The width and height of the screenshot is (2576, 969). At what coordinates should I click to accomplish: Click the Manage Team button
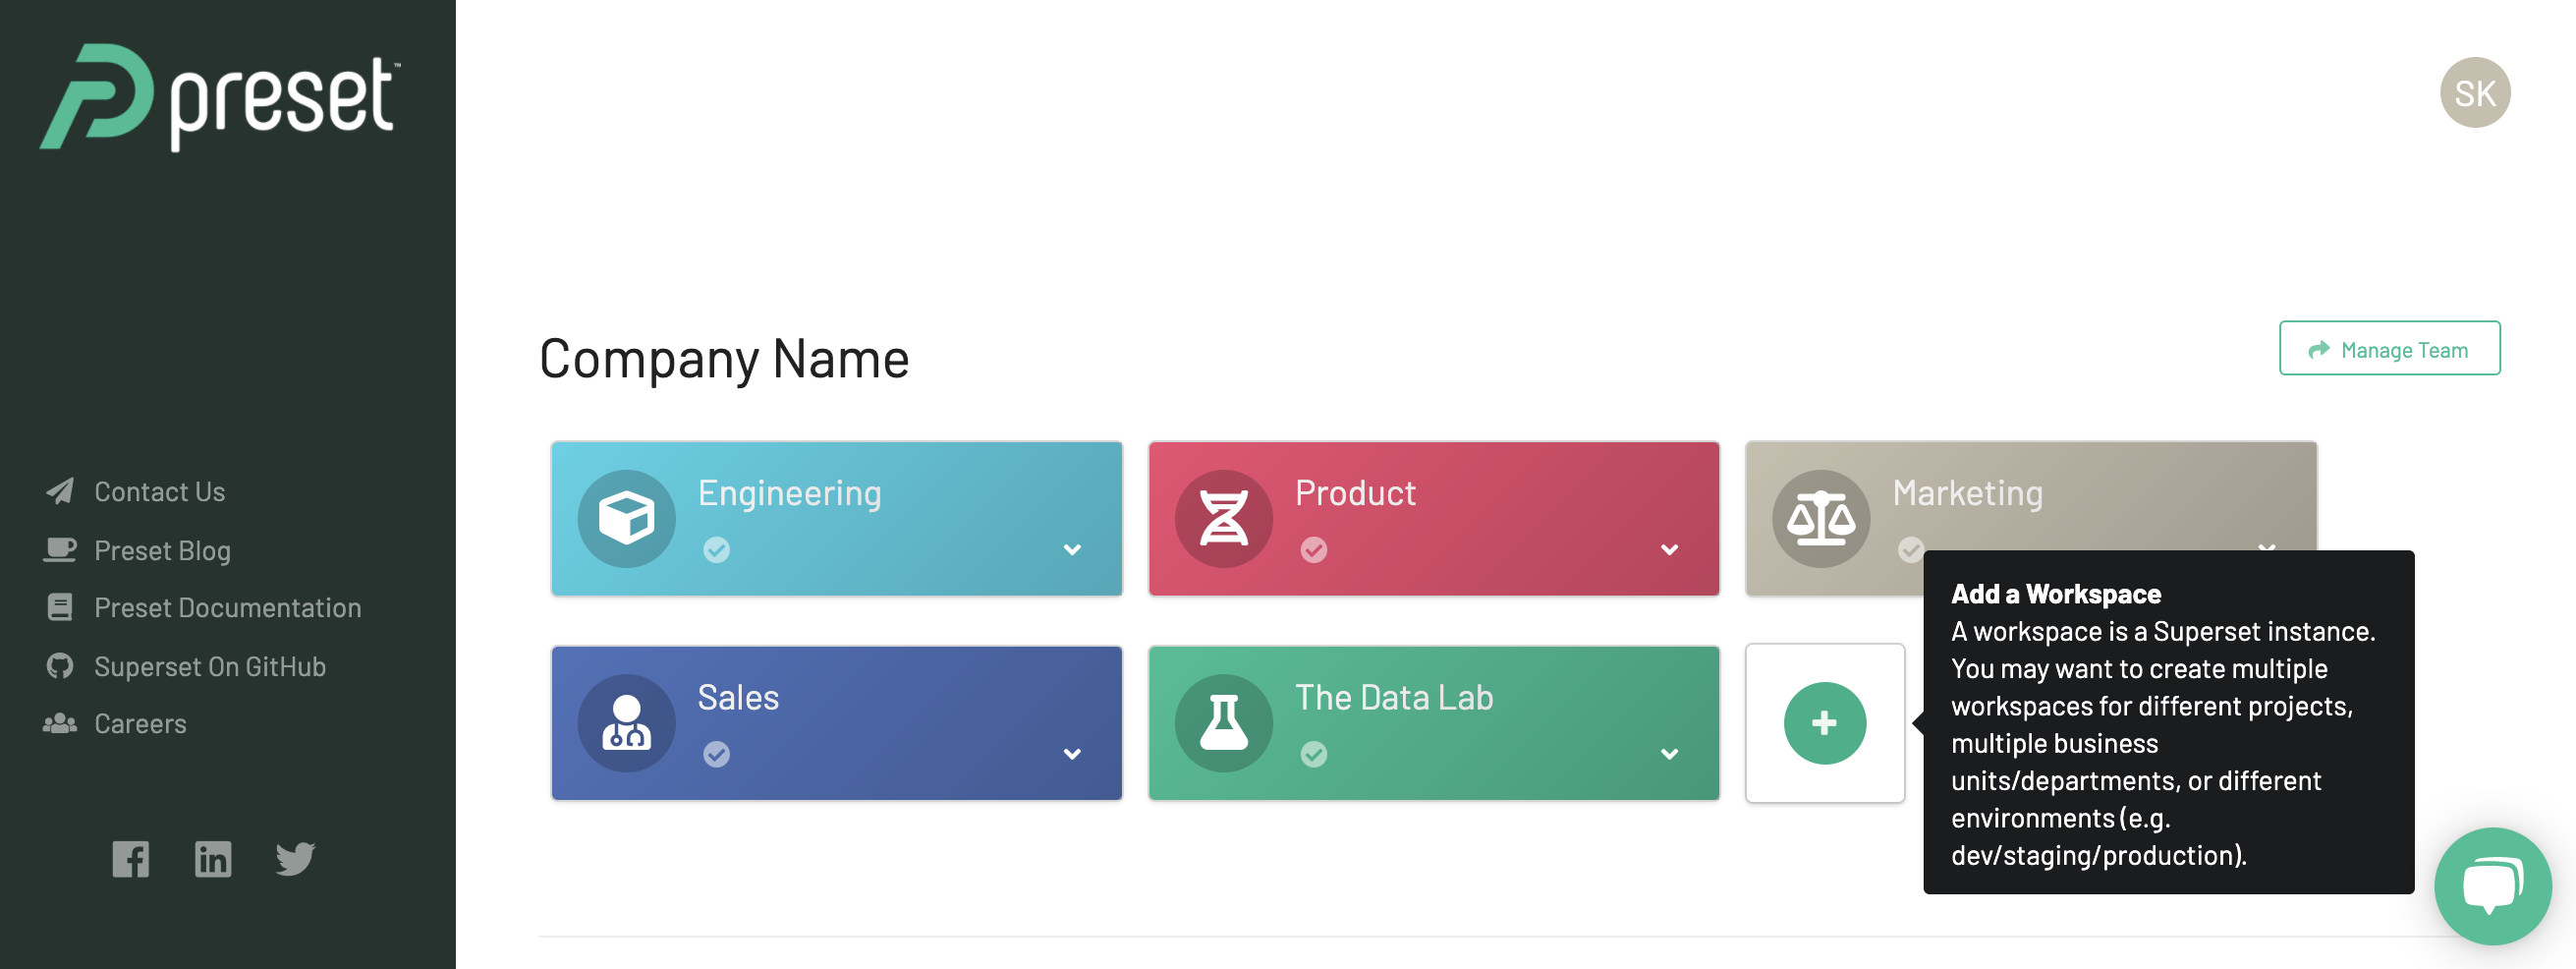point(2389,349)
